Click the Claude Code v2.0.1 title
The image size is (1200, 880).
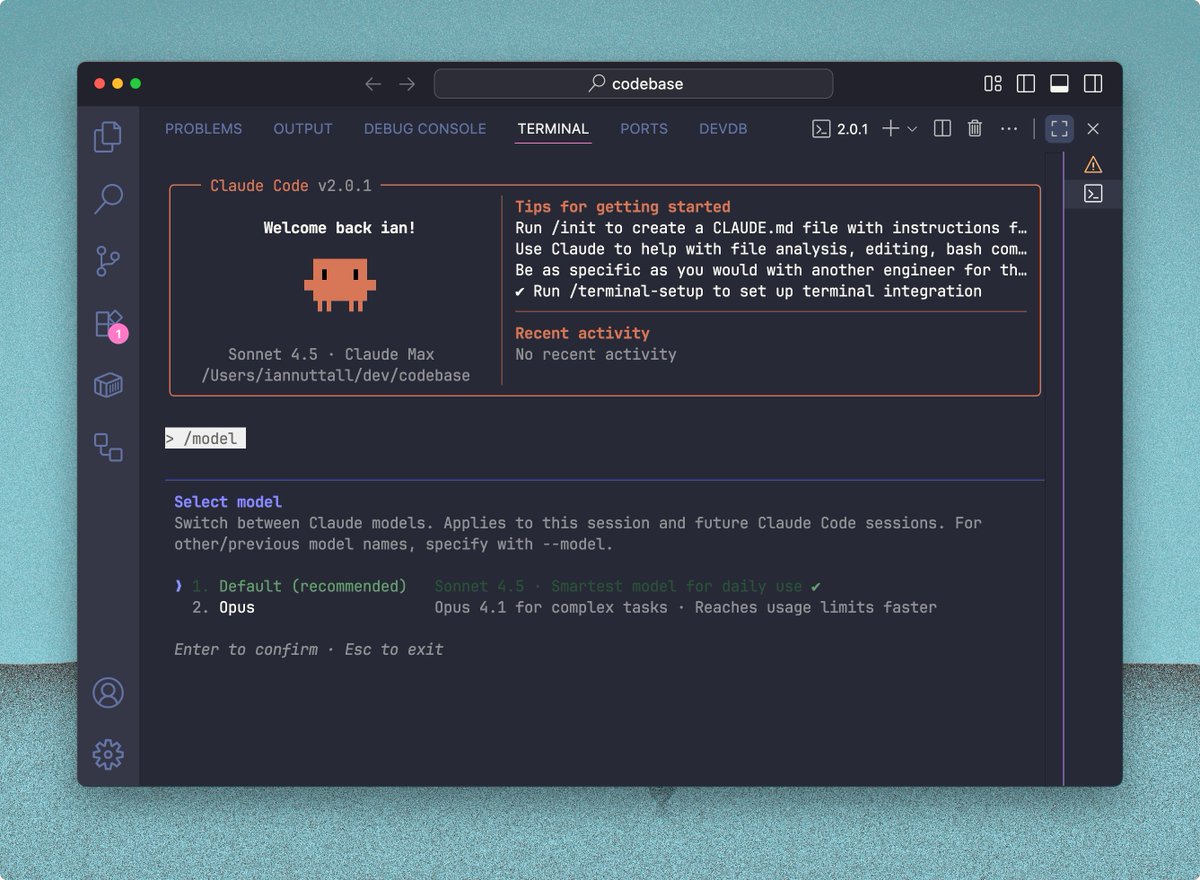click(x=291, y=186)
